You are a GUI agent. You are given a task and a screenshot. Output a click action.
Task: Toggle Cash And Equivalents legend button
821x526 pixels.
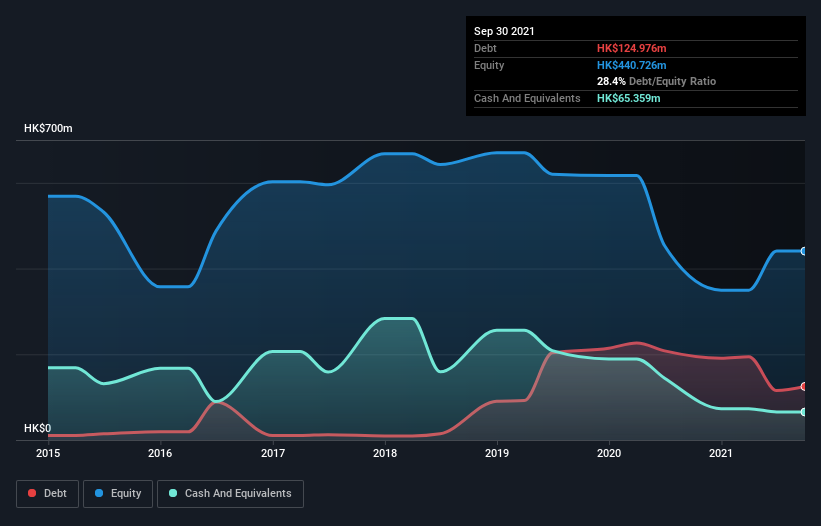tap(230, 494)
